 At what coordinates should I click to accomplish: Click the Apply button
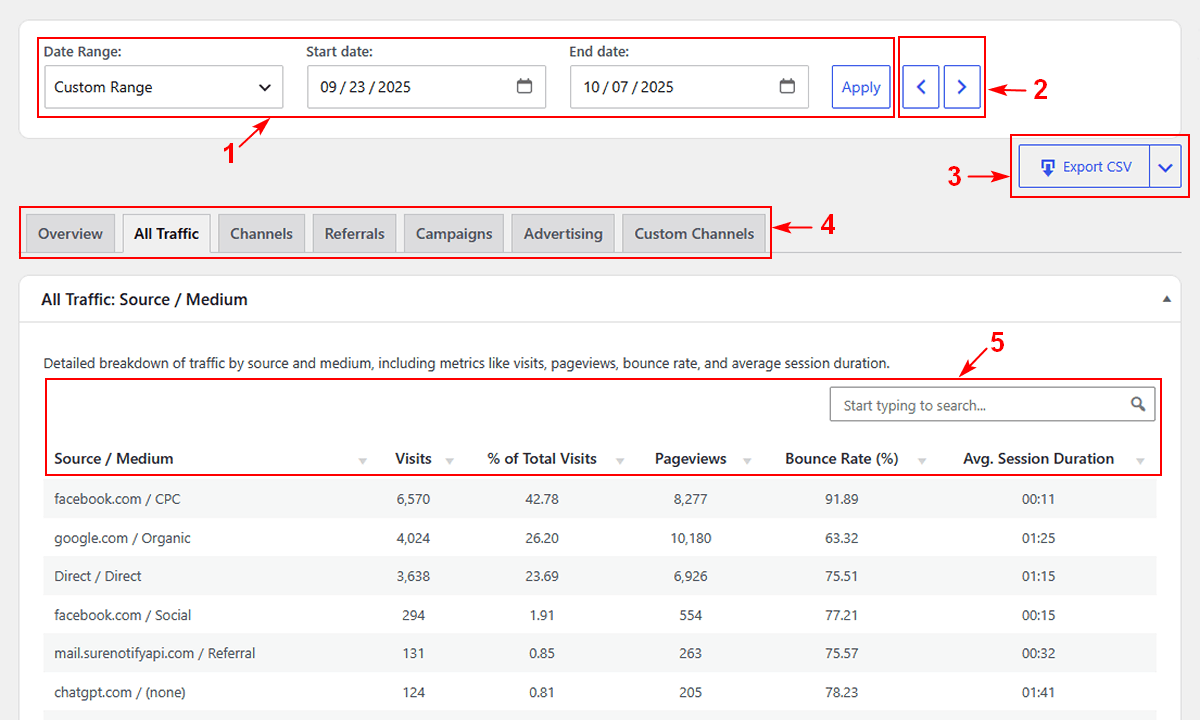pyautogui.click(x=861, y=87)
